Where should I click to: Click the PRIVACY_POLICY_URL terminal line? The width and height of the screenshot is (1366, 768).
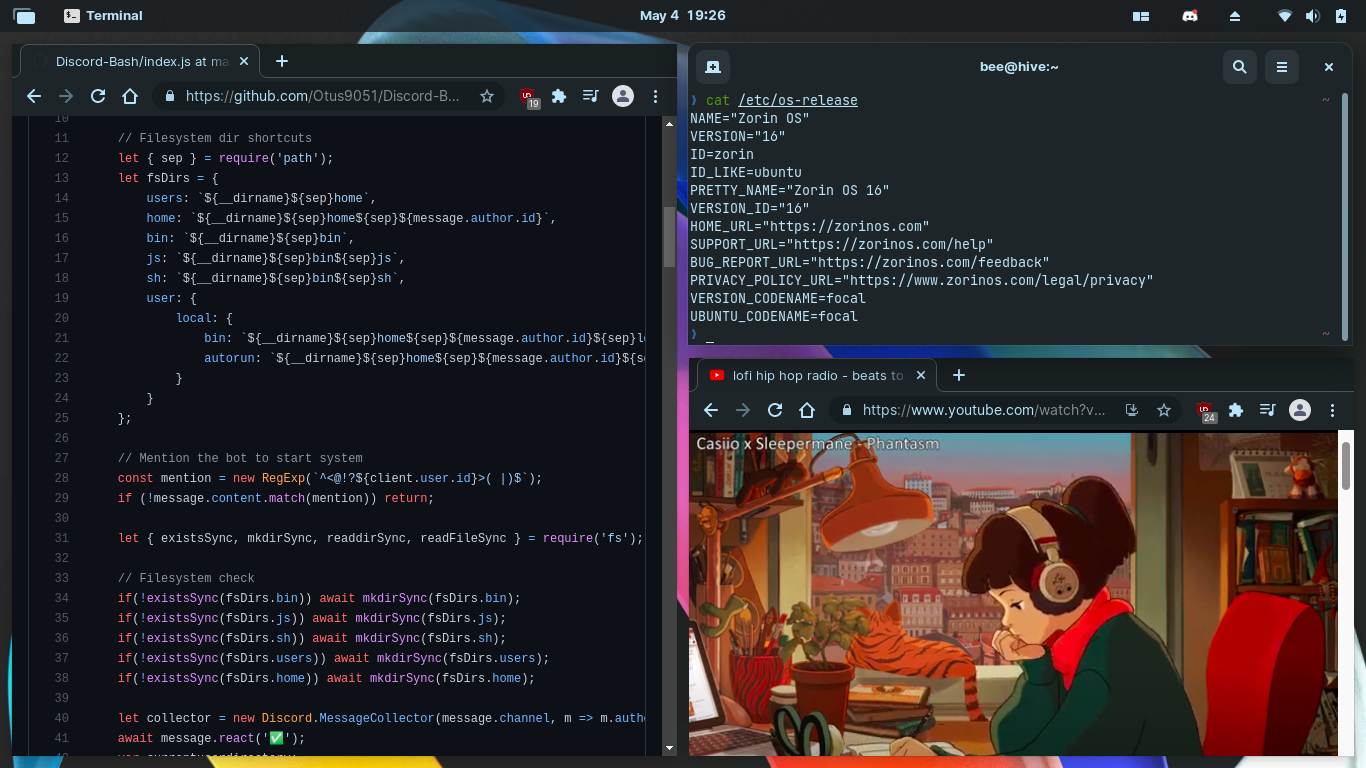[921, 280]
